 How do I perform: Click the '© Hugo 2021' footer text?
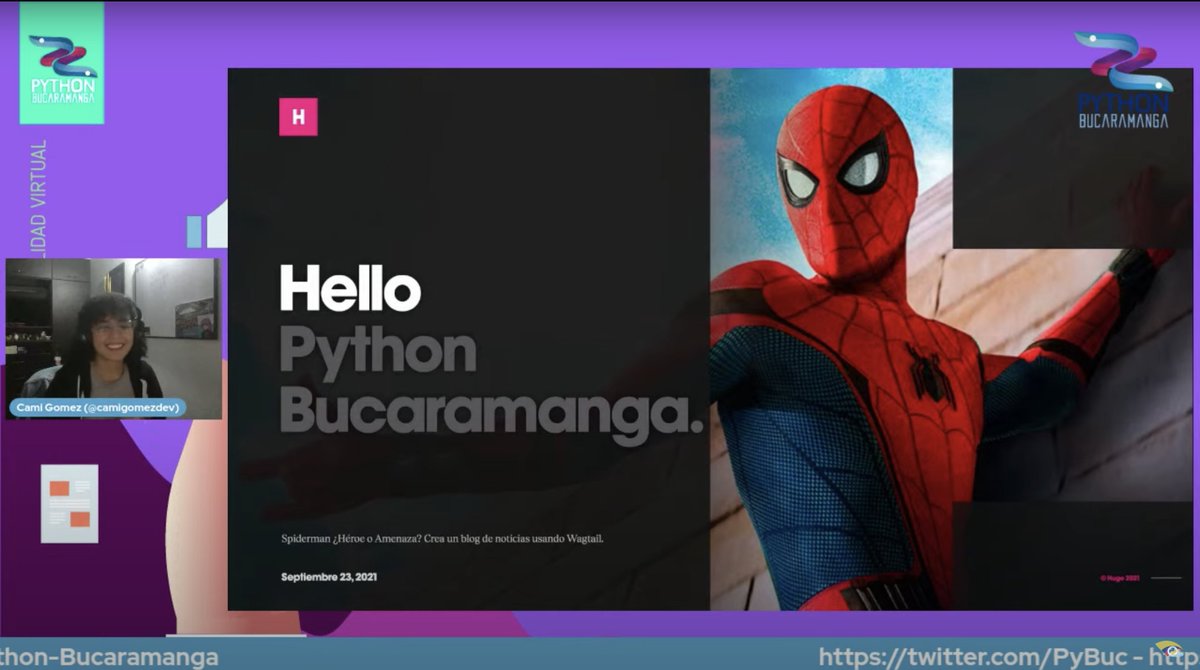click(x=1119, y=578)
